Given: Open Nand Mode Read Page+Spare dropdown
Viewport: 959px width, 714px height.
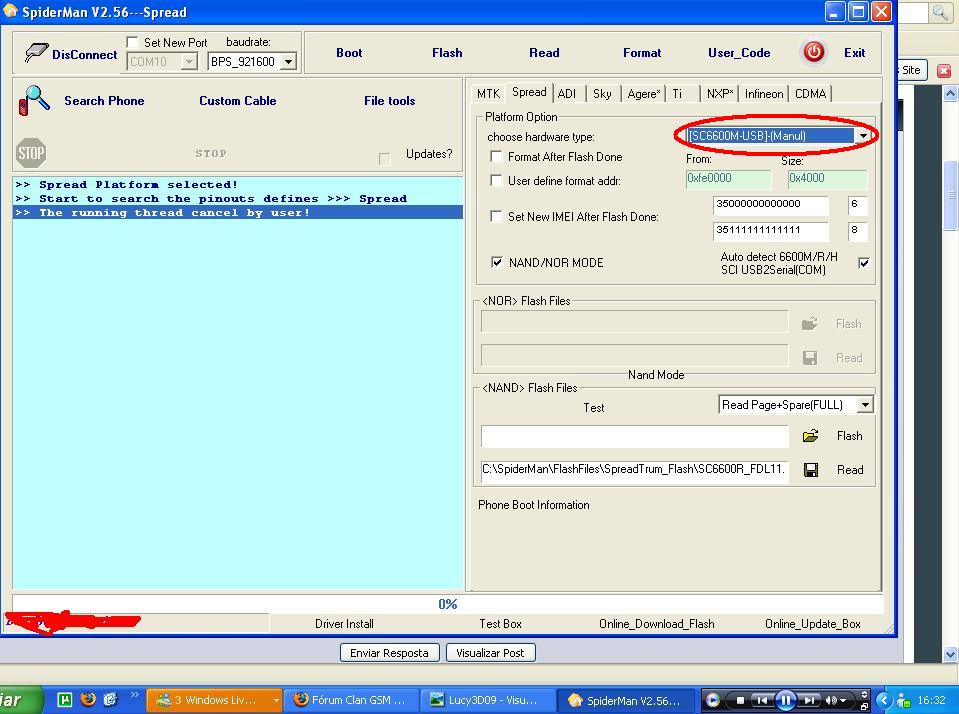Looking at the screenshot, I should pos(865,405).
